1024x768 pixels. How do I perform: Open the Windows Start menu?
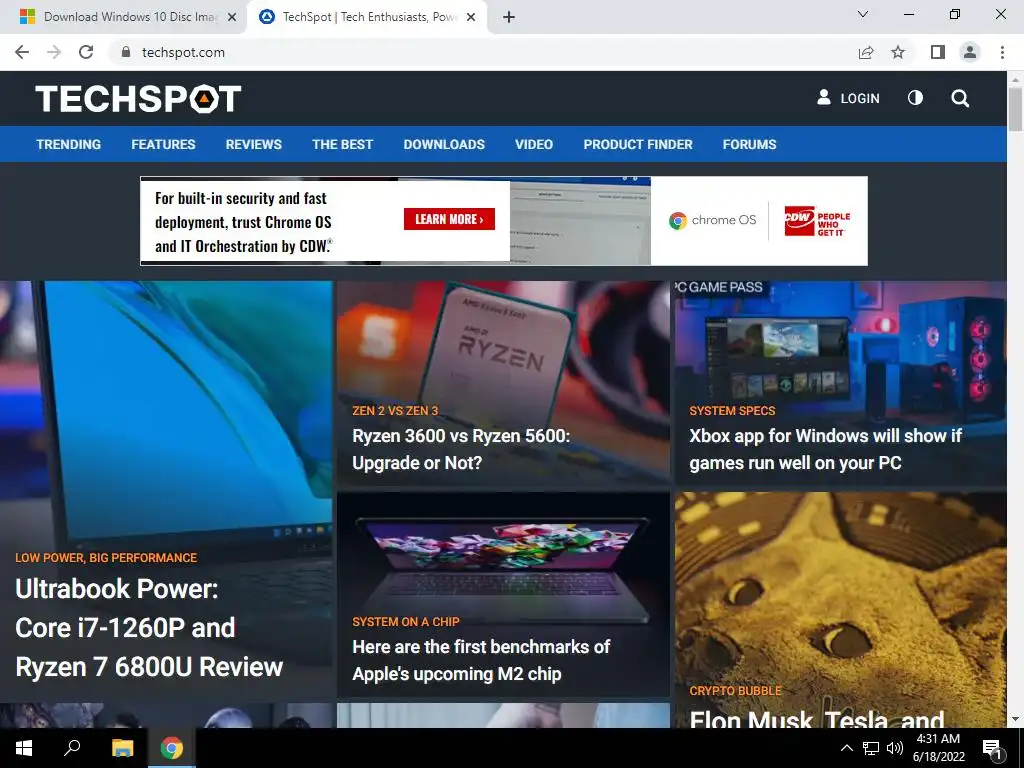[x=24, y=748]
